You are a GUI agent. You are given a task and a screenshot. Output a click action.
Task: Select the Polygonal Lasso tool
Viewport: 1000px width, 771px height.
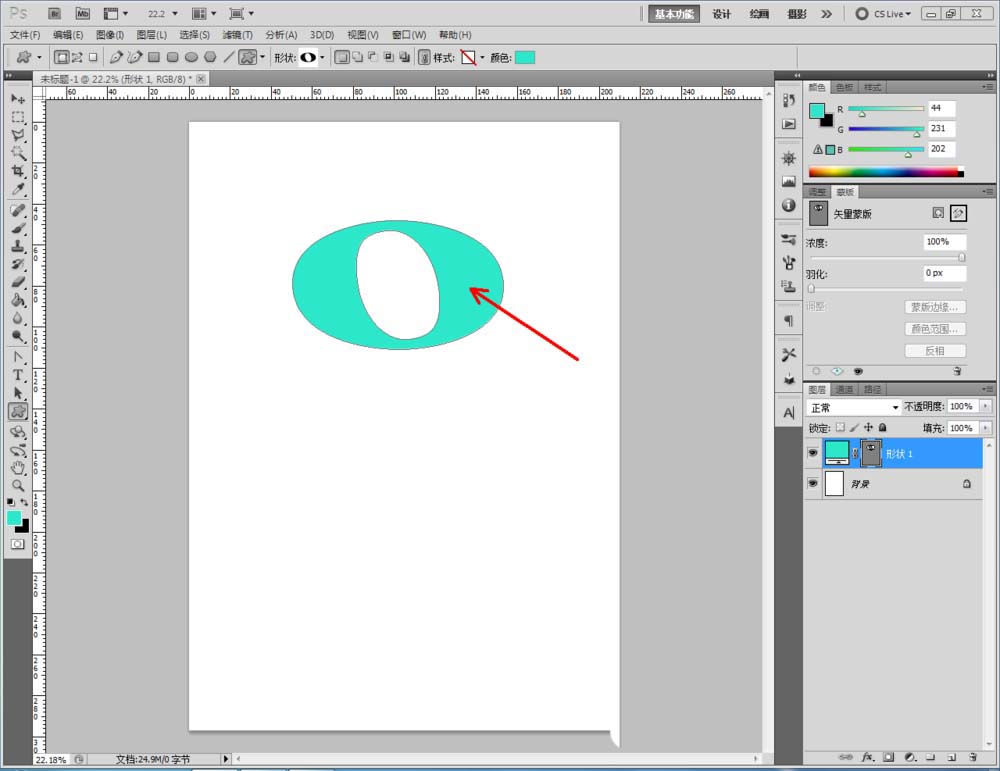coord(18,135)
